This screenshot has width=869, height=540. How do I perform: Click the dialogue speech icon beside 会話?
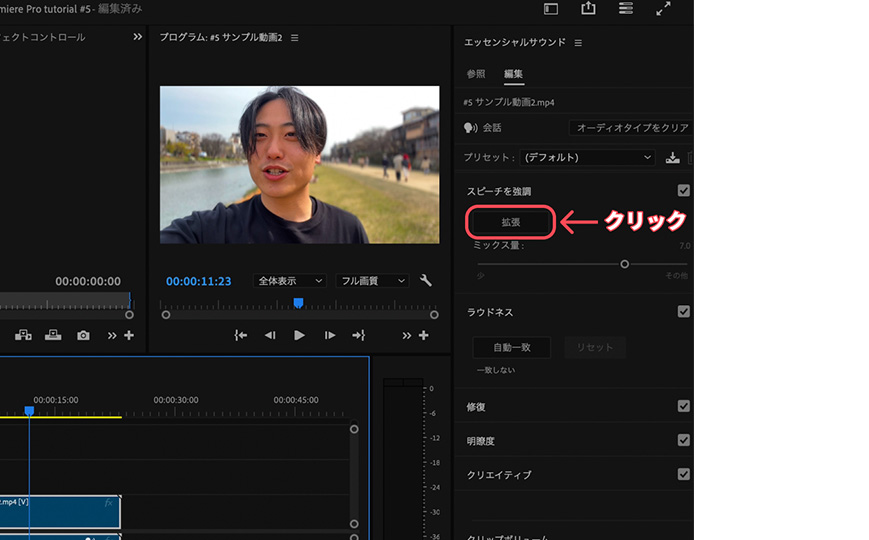tap(471, 128)
